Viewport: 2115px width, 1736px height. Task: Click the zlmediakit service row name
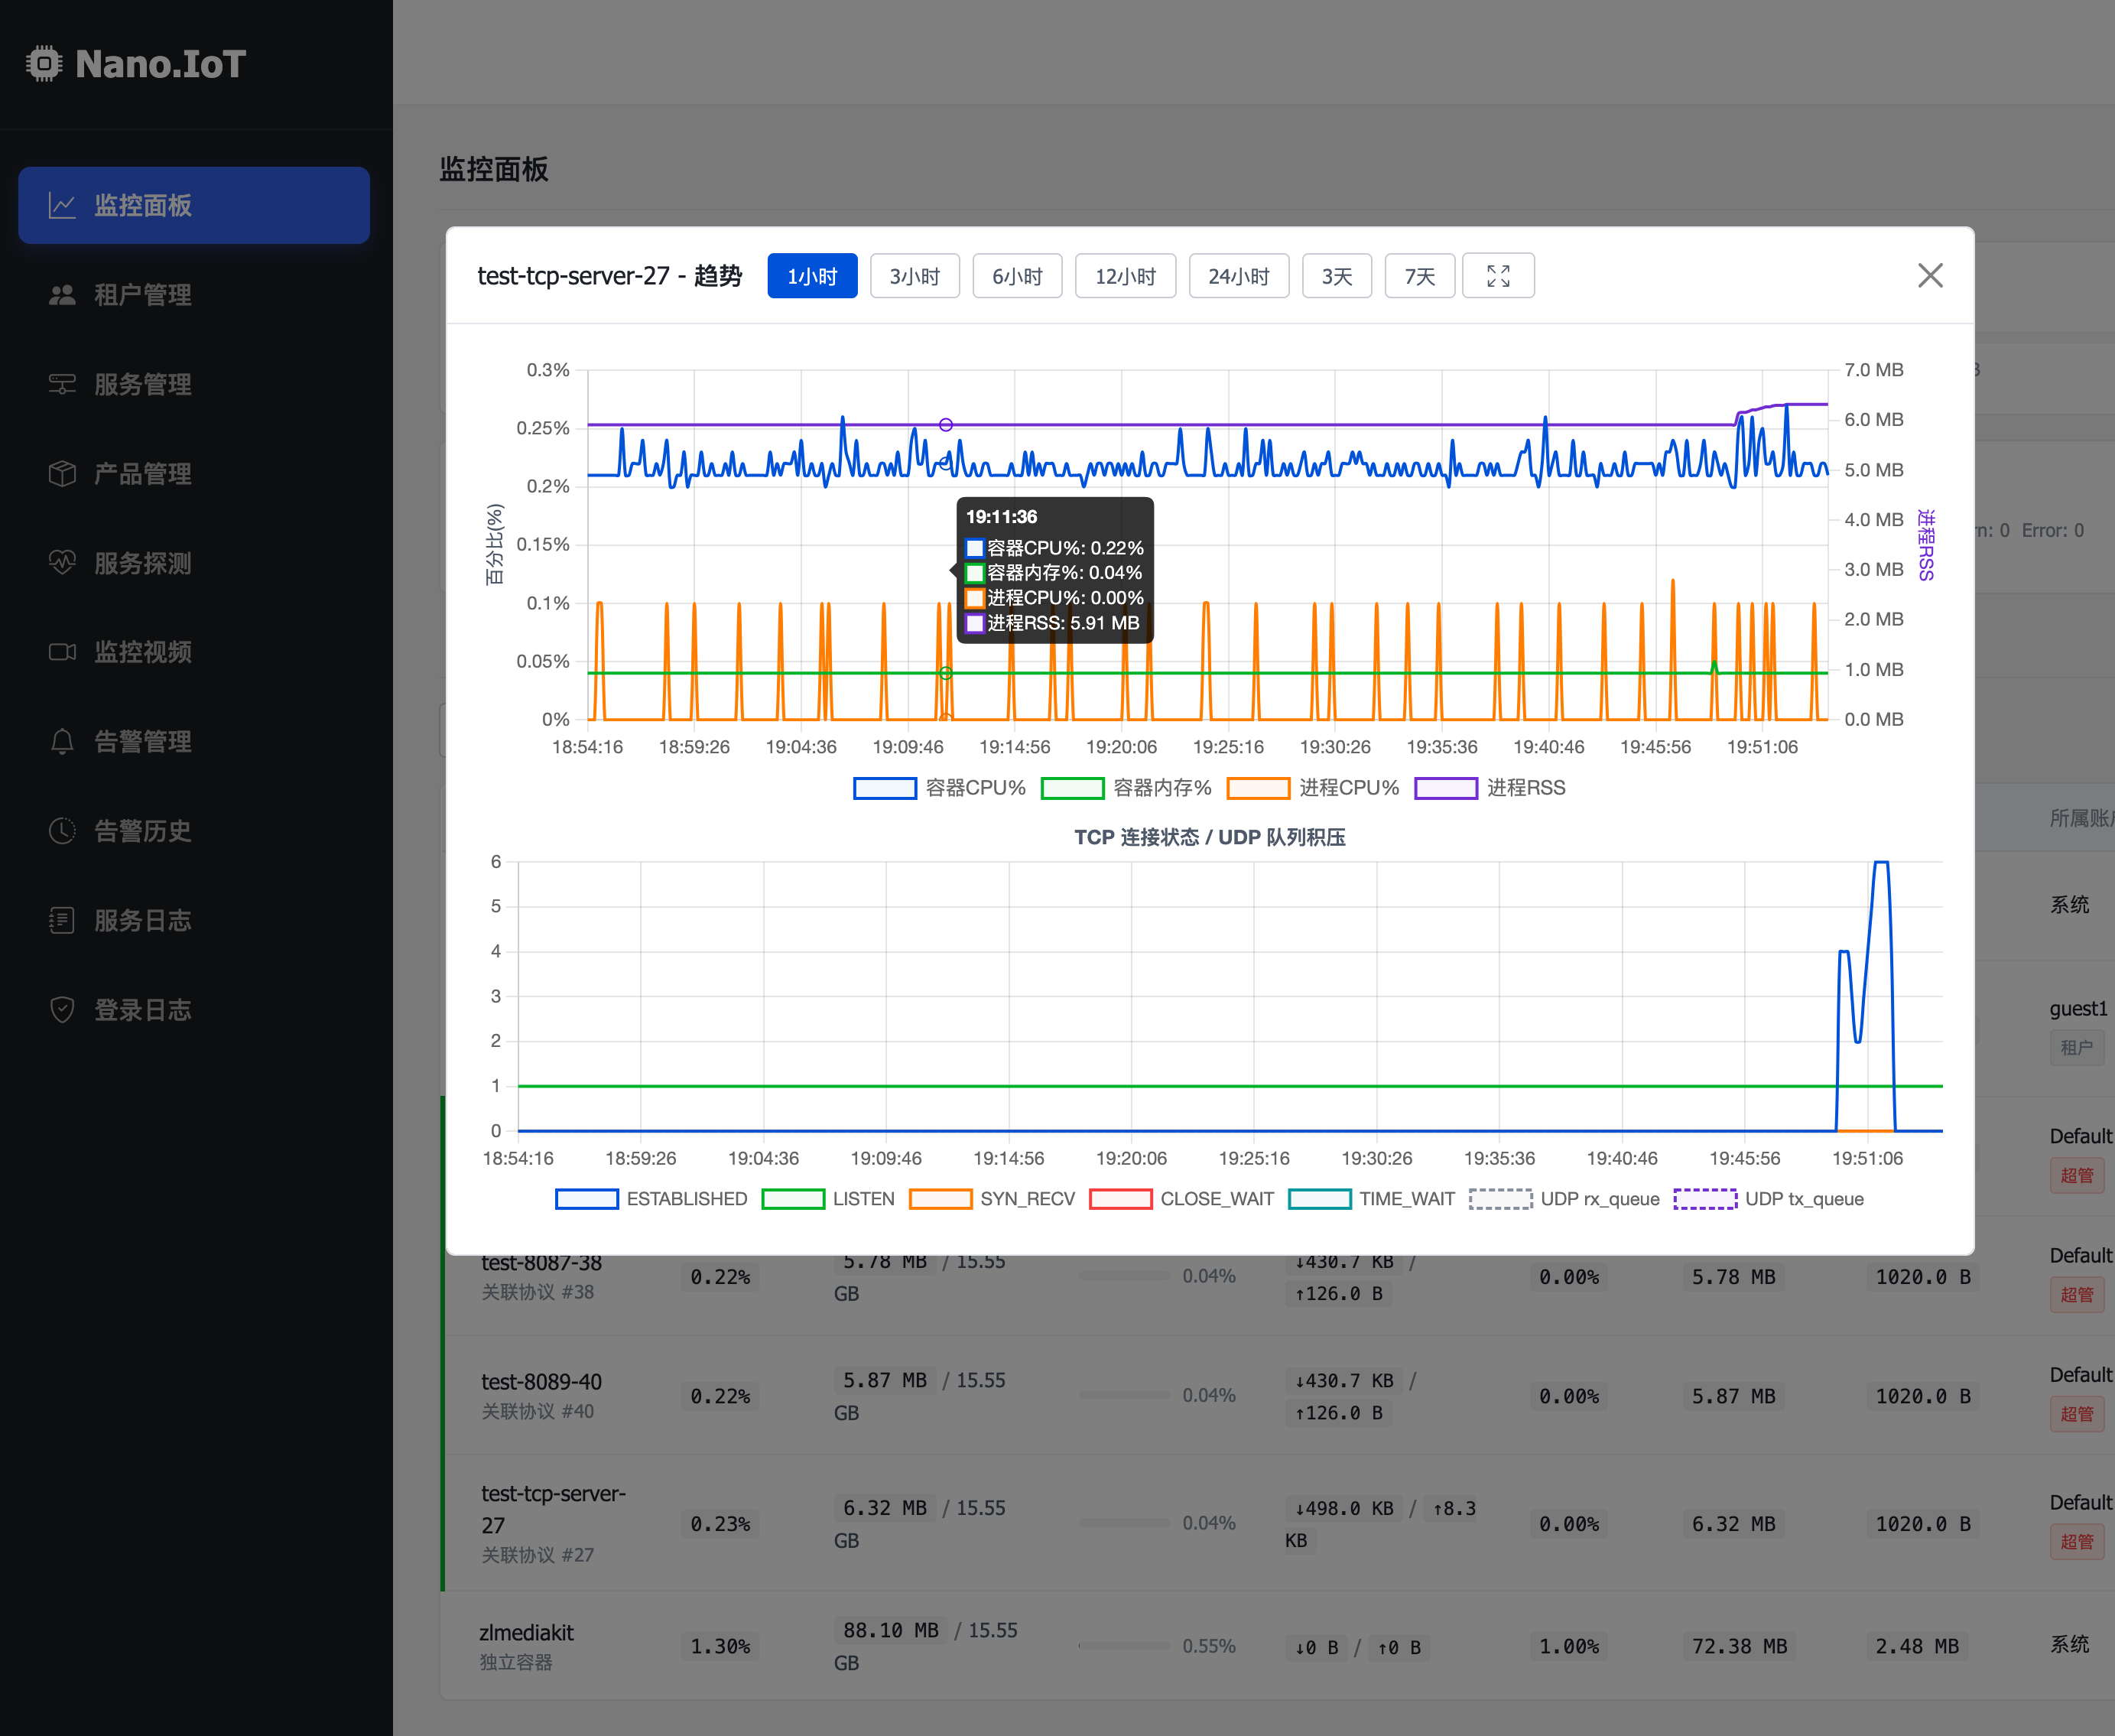(x=526, y=1633)
